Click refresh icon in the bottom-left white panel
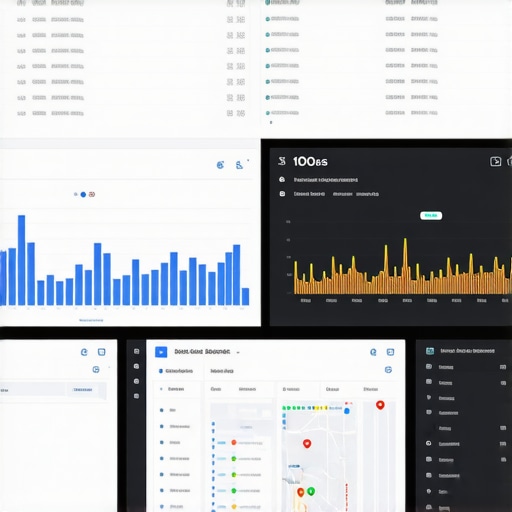The width and height of the screenshot is (512, 512). (x=84, y=352)
